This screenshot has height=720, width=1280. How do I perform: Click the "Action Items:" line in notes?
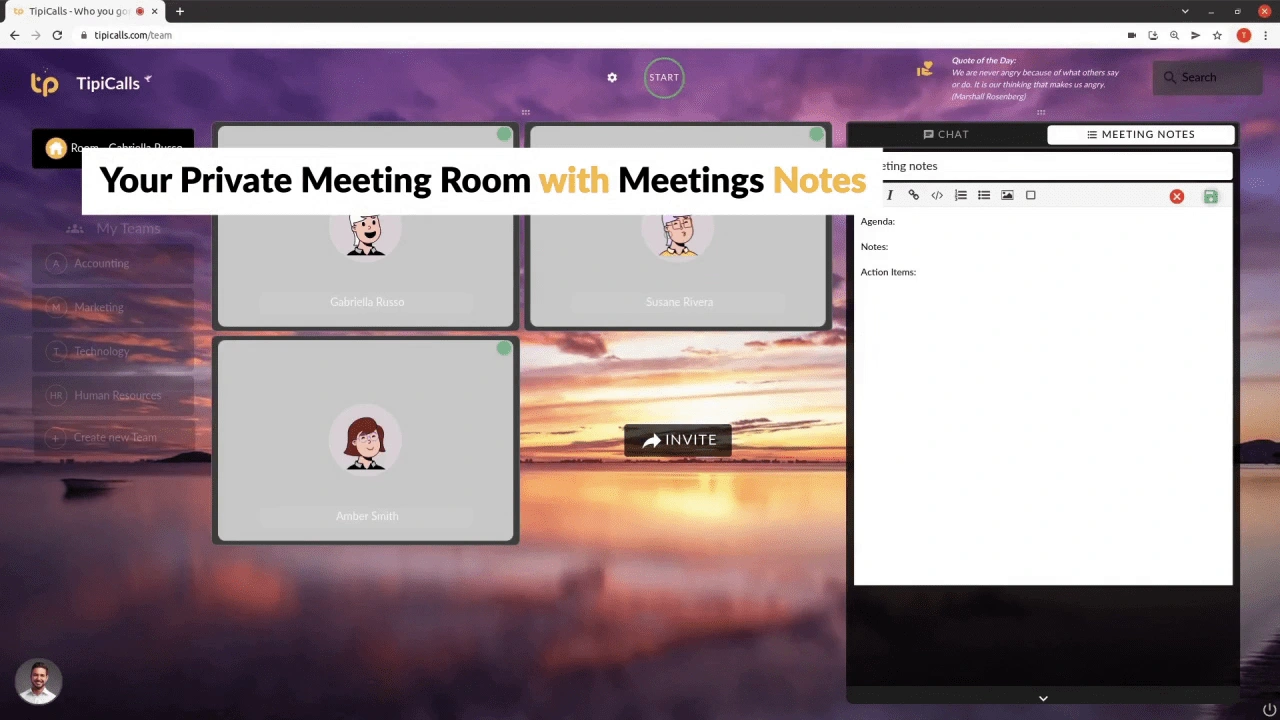pos(888,272)
